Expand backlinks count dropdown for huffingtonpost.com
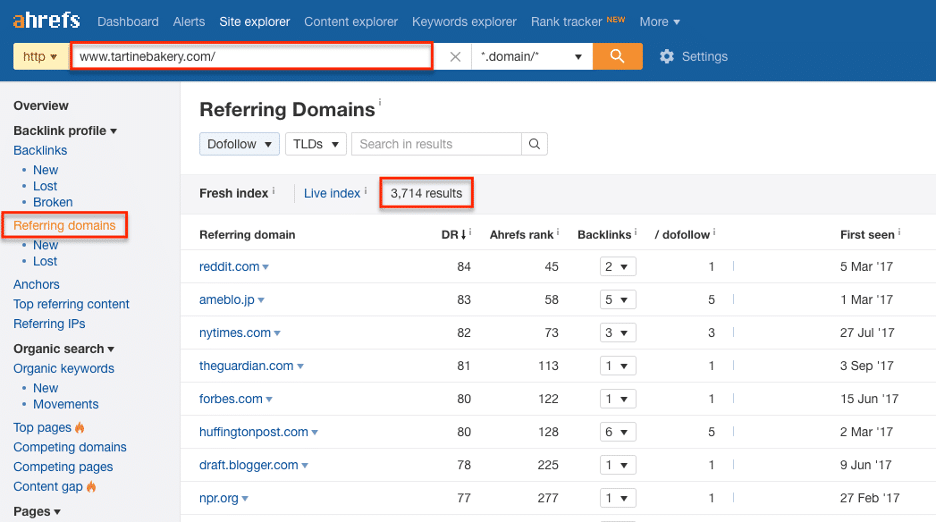Viewport: 936px width, 522px height. pyautogui.click(x=619, y=432)
